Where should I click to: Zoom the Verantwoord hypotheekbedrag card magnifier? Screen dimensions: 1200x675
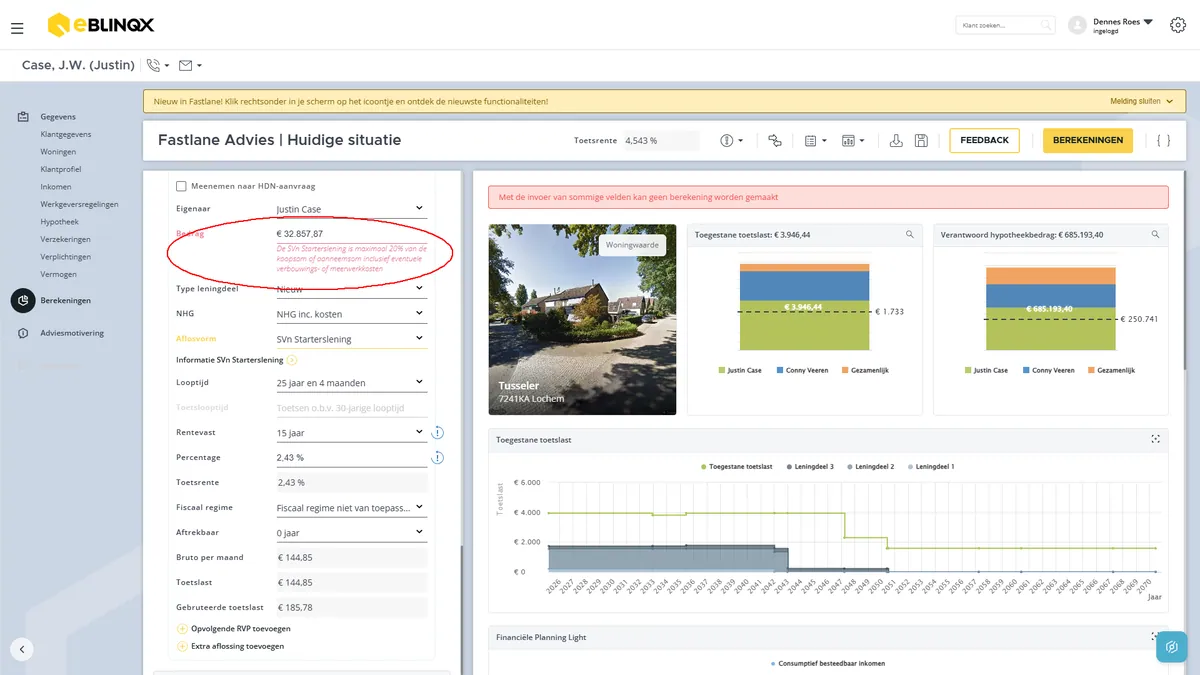click(1155, 234)
